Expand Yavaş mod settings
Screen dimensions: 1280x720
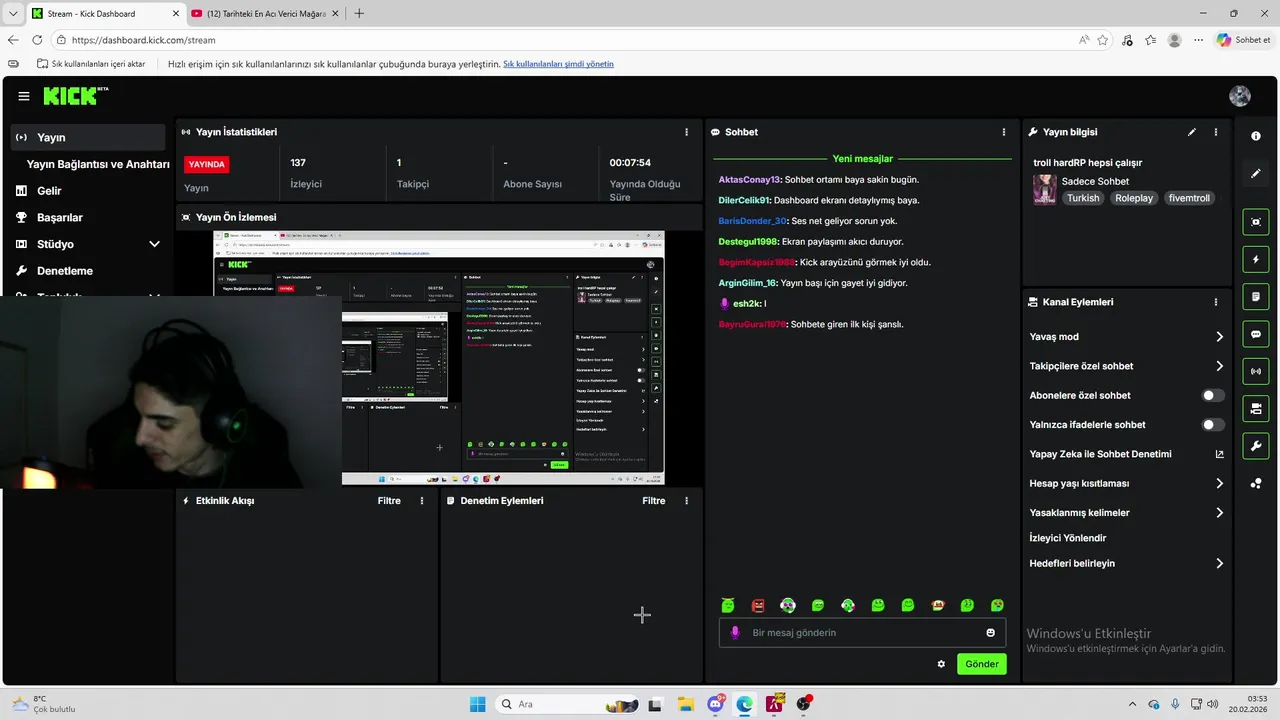click(x=1219, y=337)
